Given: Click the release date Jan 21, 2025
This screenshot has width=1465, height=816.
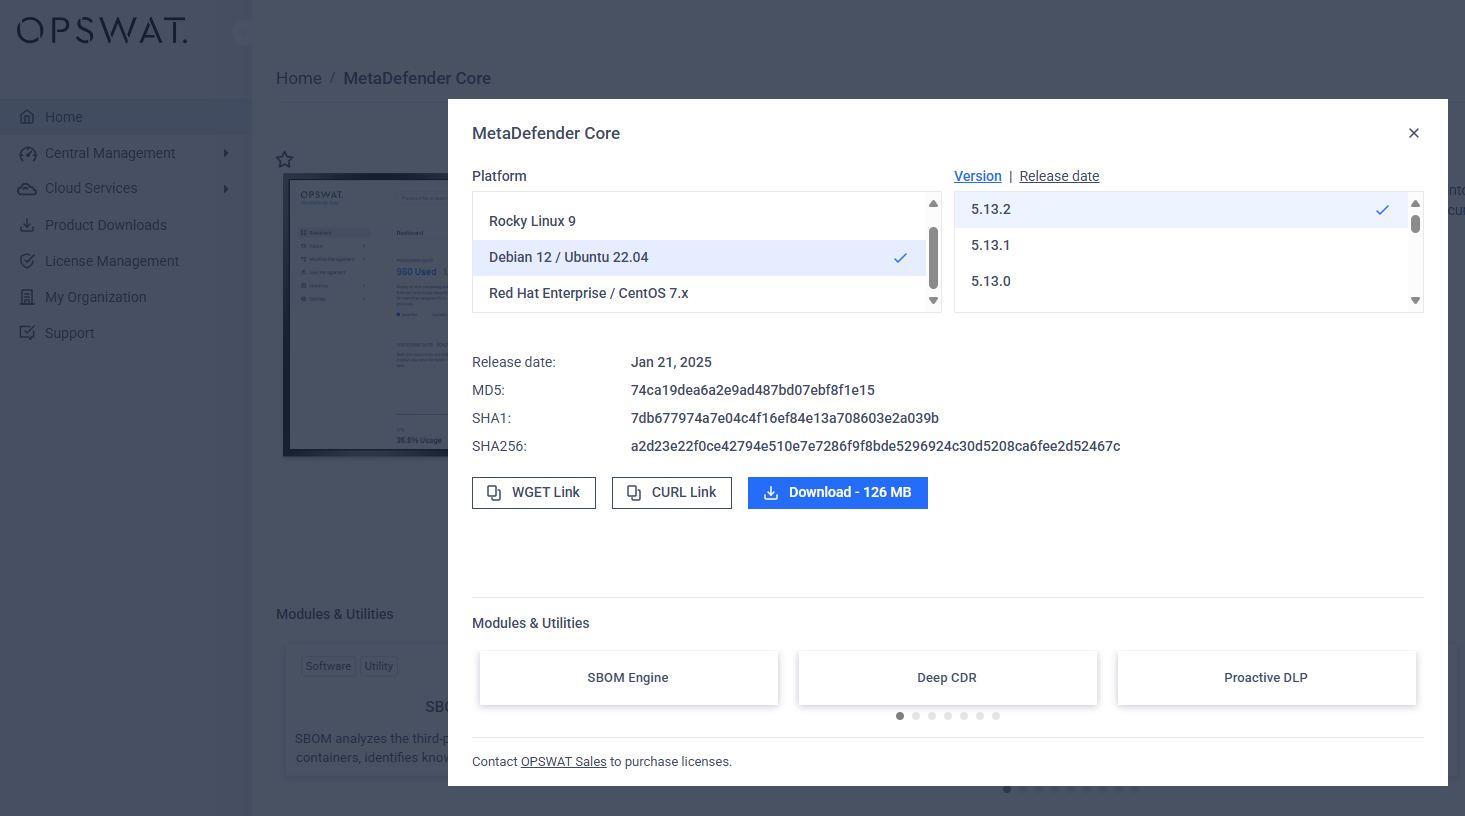Looking at the screenshot, I should (671, 362).
